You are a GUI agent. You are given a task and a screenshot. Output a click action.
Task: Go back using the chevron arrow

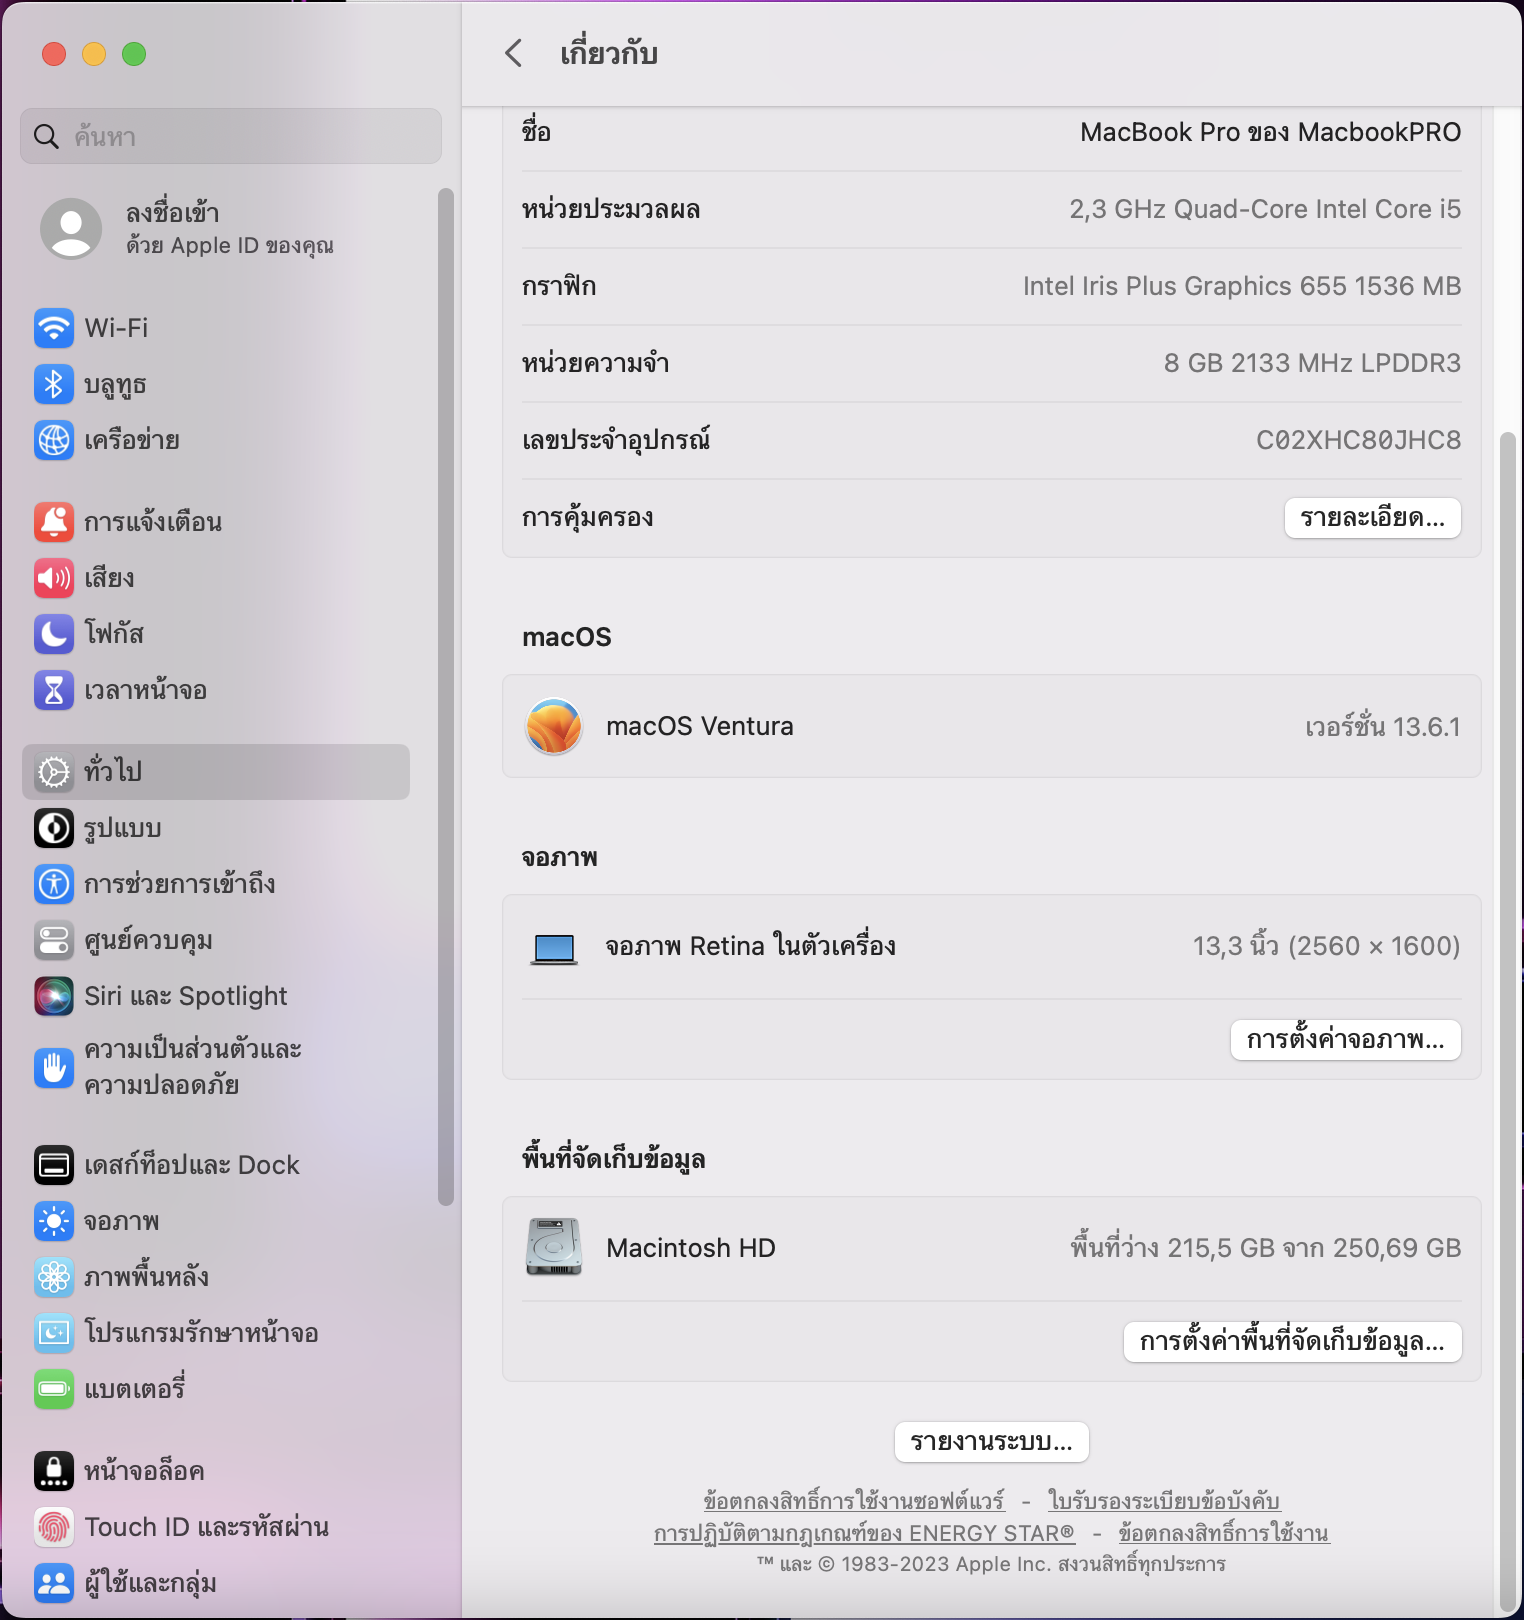coord(514,53)
